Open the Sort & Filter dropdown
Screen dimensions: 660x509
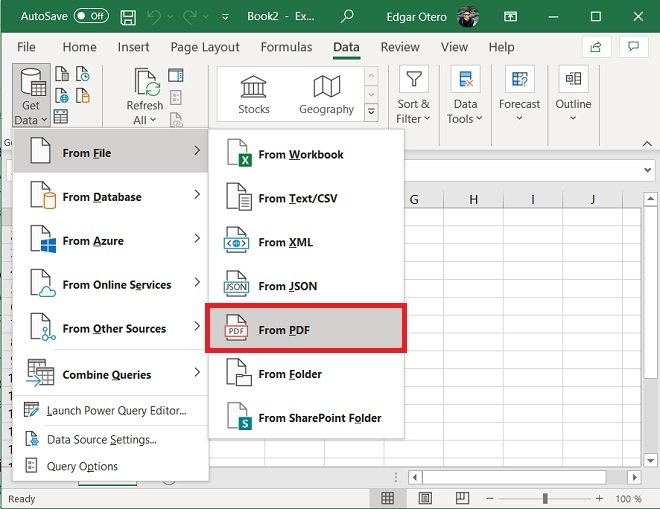point(413,96)
